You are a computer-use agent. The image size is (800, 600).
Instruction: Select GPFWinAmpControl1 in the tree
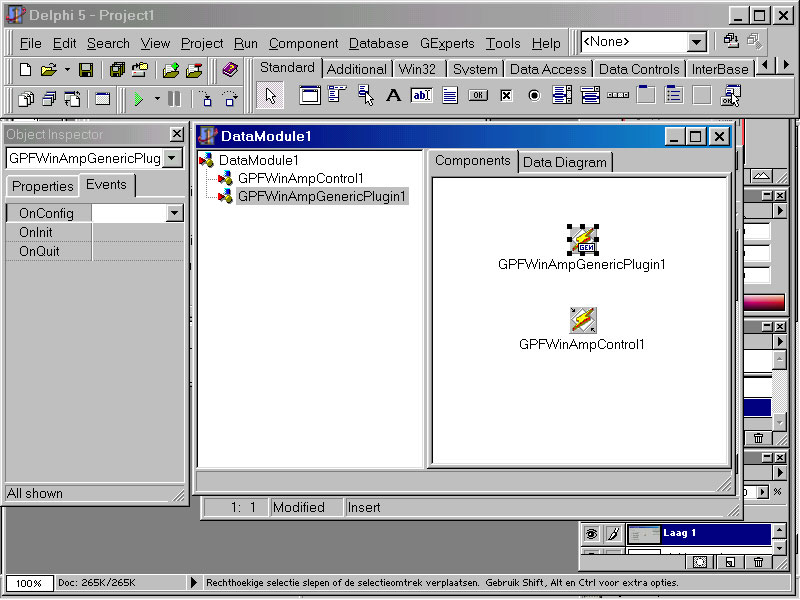point(300,178)
